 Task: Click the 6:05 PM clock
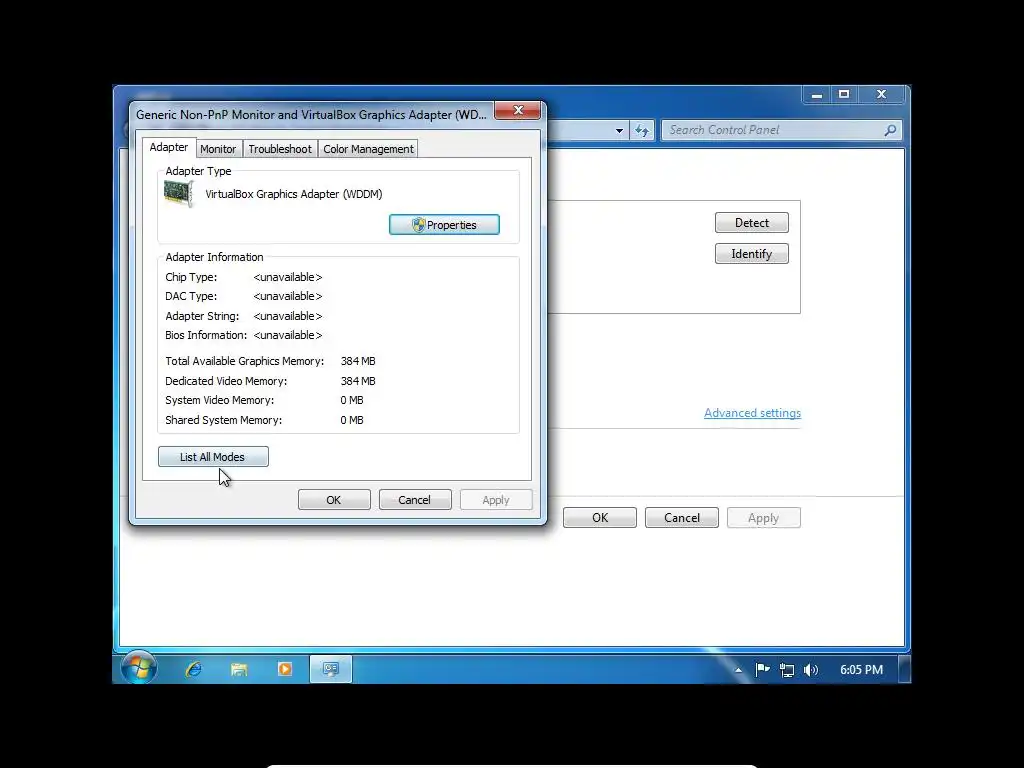pos(861,669)
